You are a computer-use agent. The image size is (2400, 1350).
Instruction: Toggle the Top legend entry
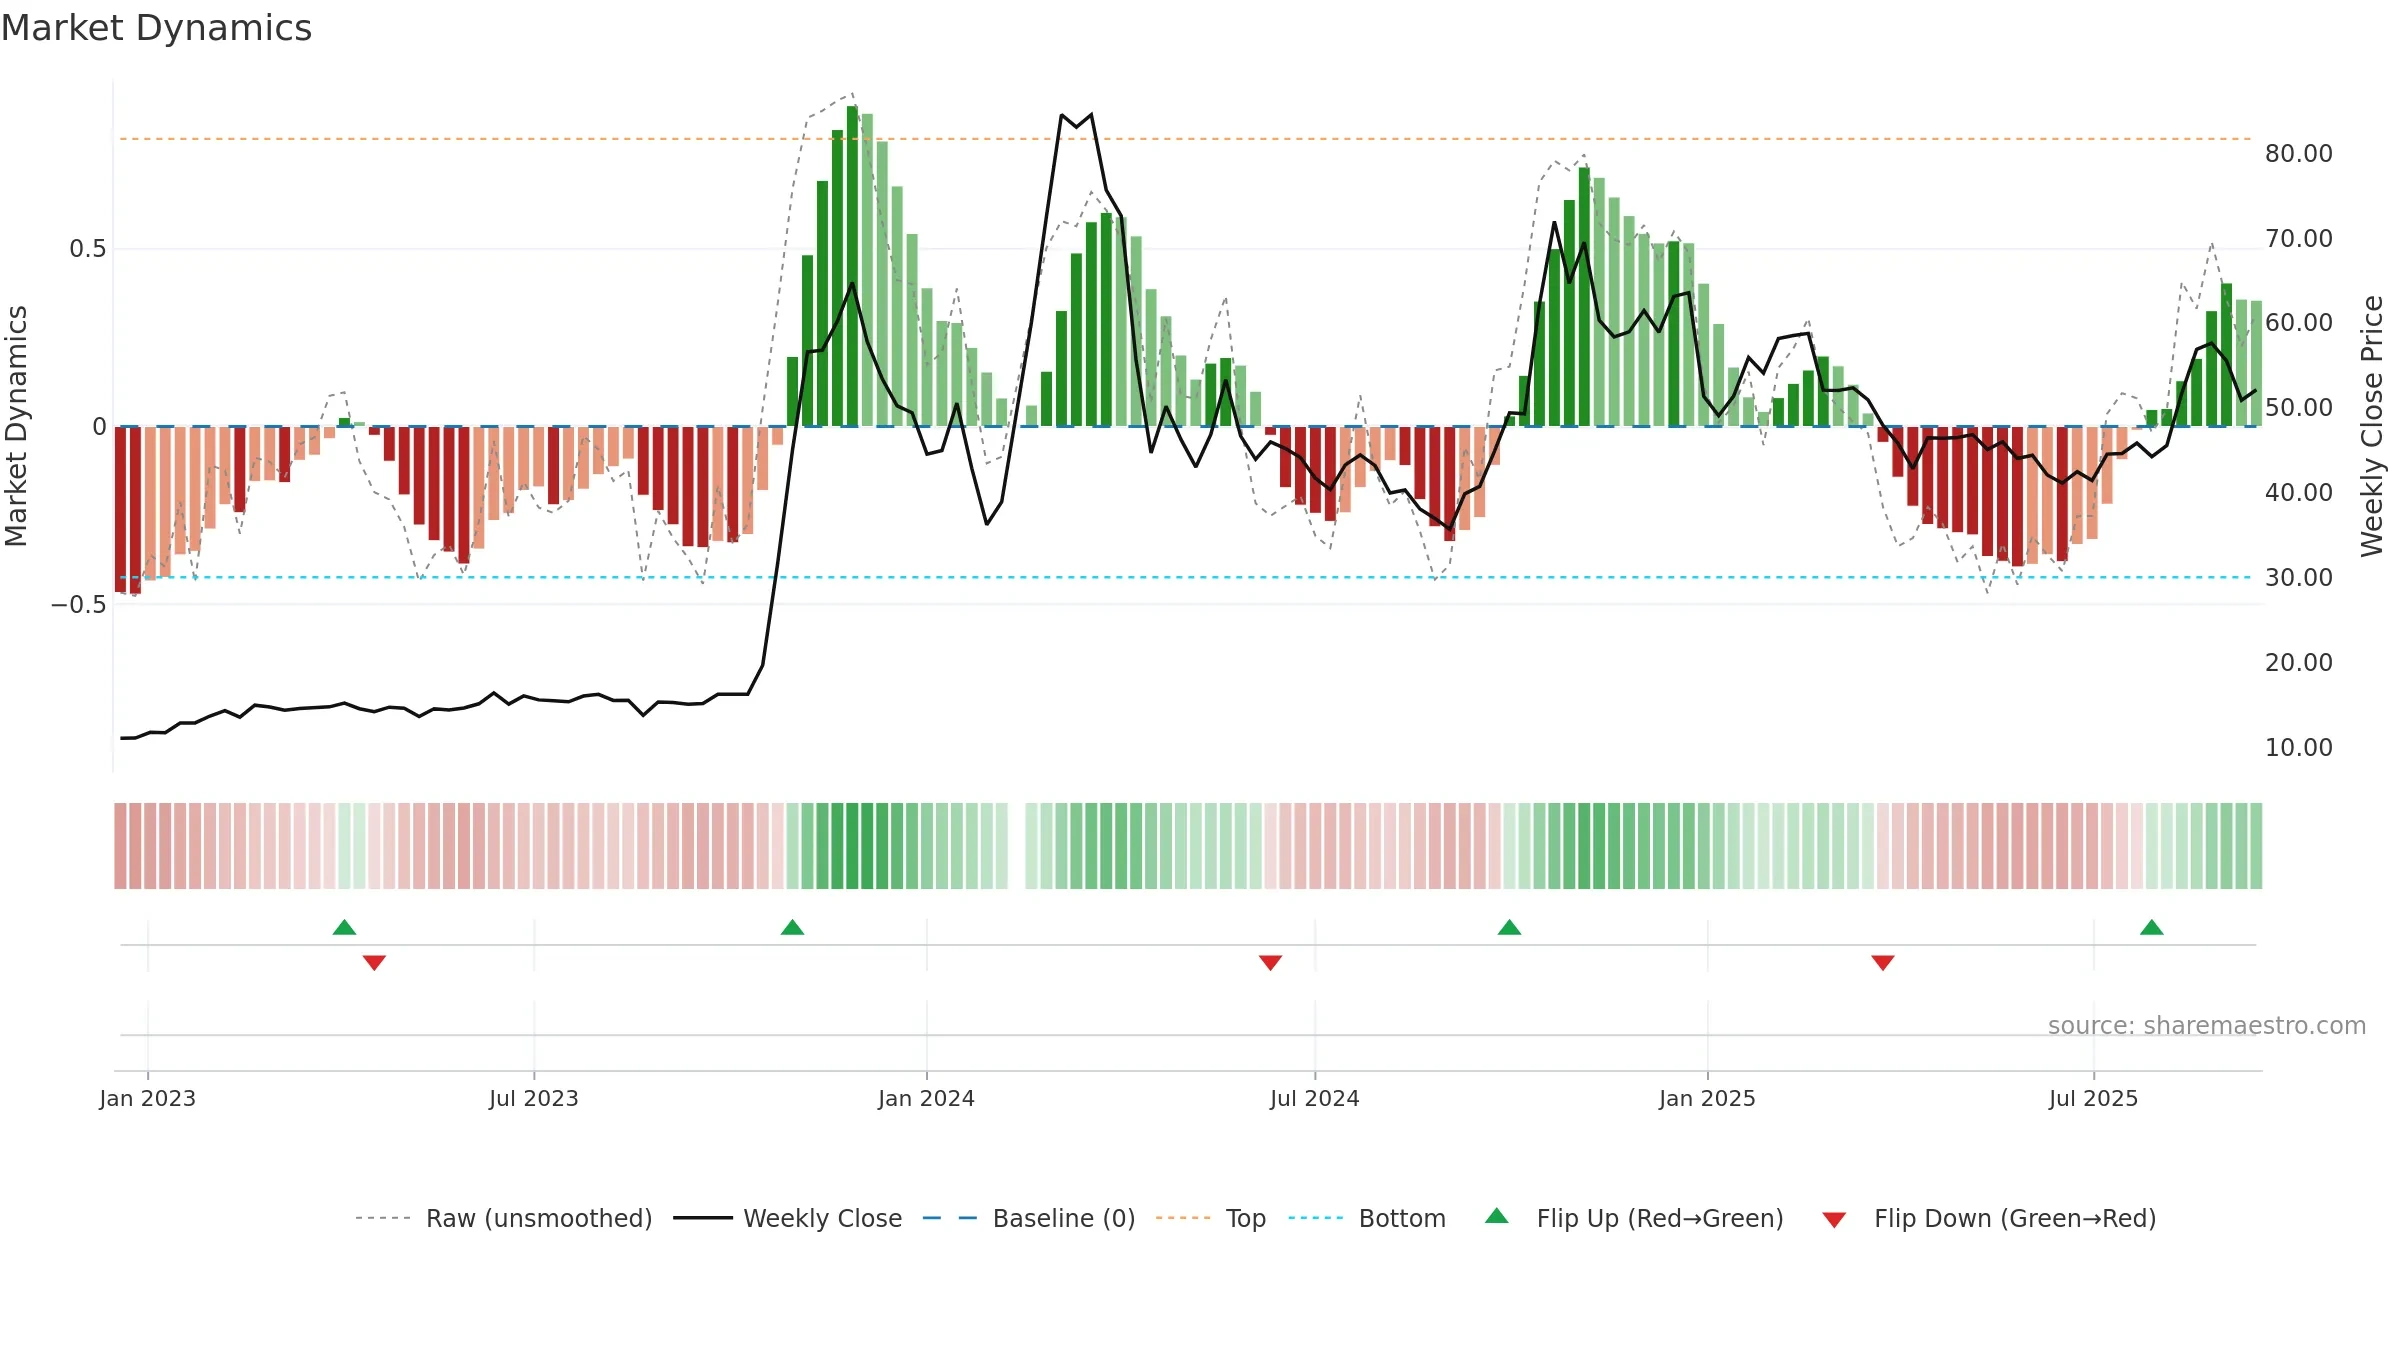(1211, 1218)
